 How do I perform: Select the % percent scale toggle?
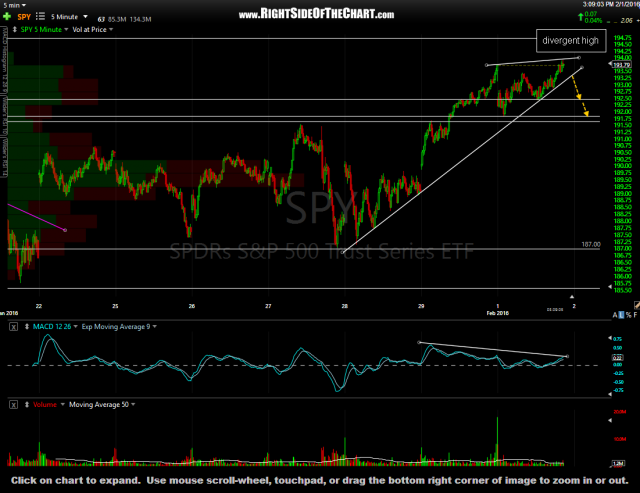click(629, 315)
